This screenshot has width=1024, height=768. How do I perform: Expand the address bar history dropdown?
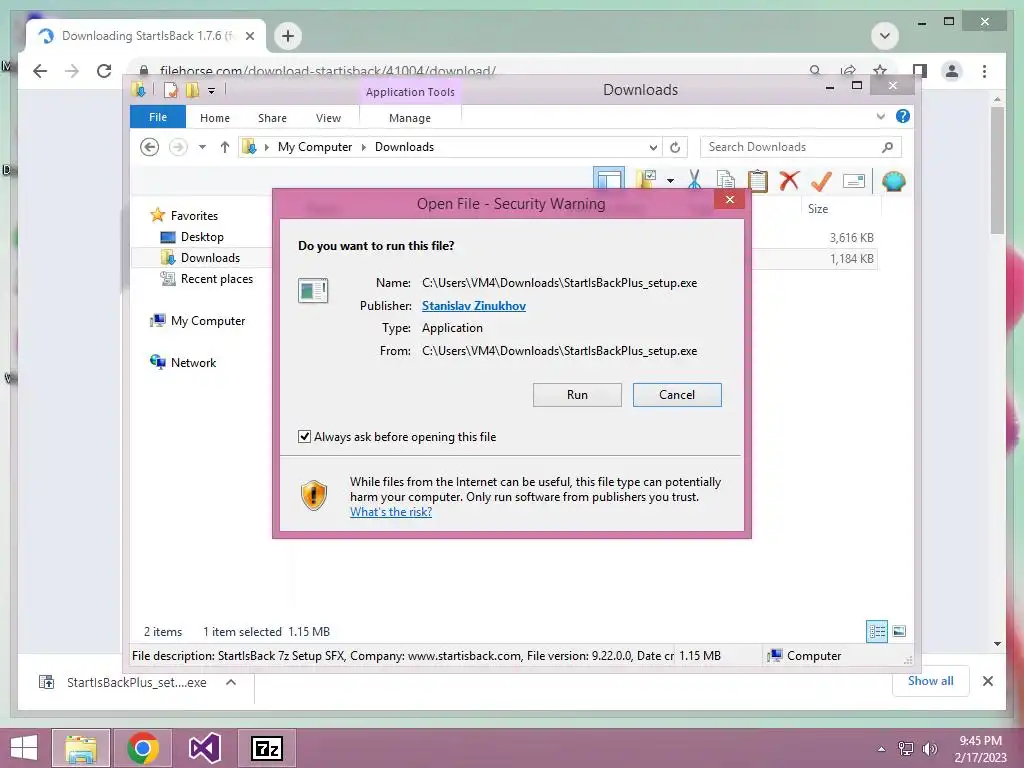point(652,148)
